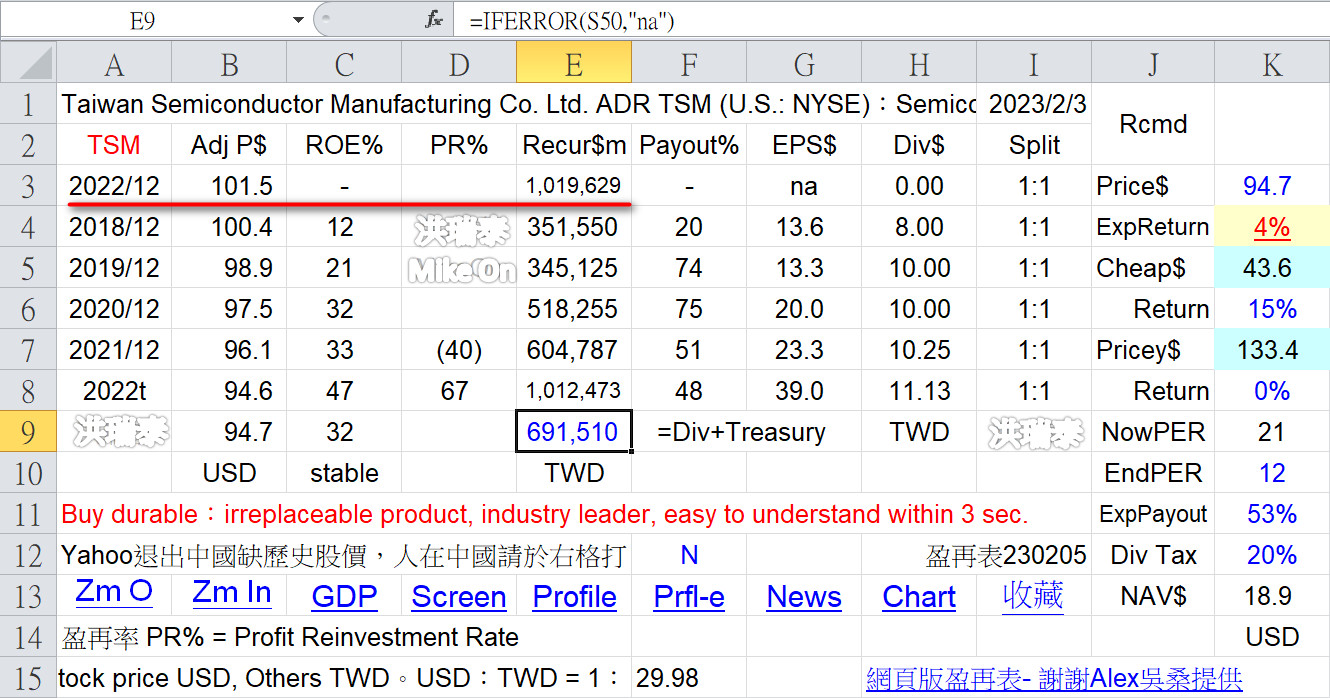
Task: Select column K header
Action: pos(1272,64)
